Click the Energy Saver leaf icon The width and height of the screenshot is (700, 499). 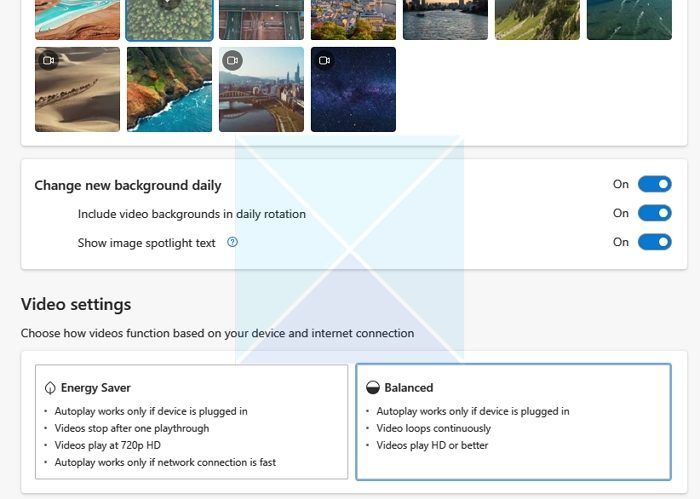pyautogui.click(x=50, y=388)
